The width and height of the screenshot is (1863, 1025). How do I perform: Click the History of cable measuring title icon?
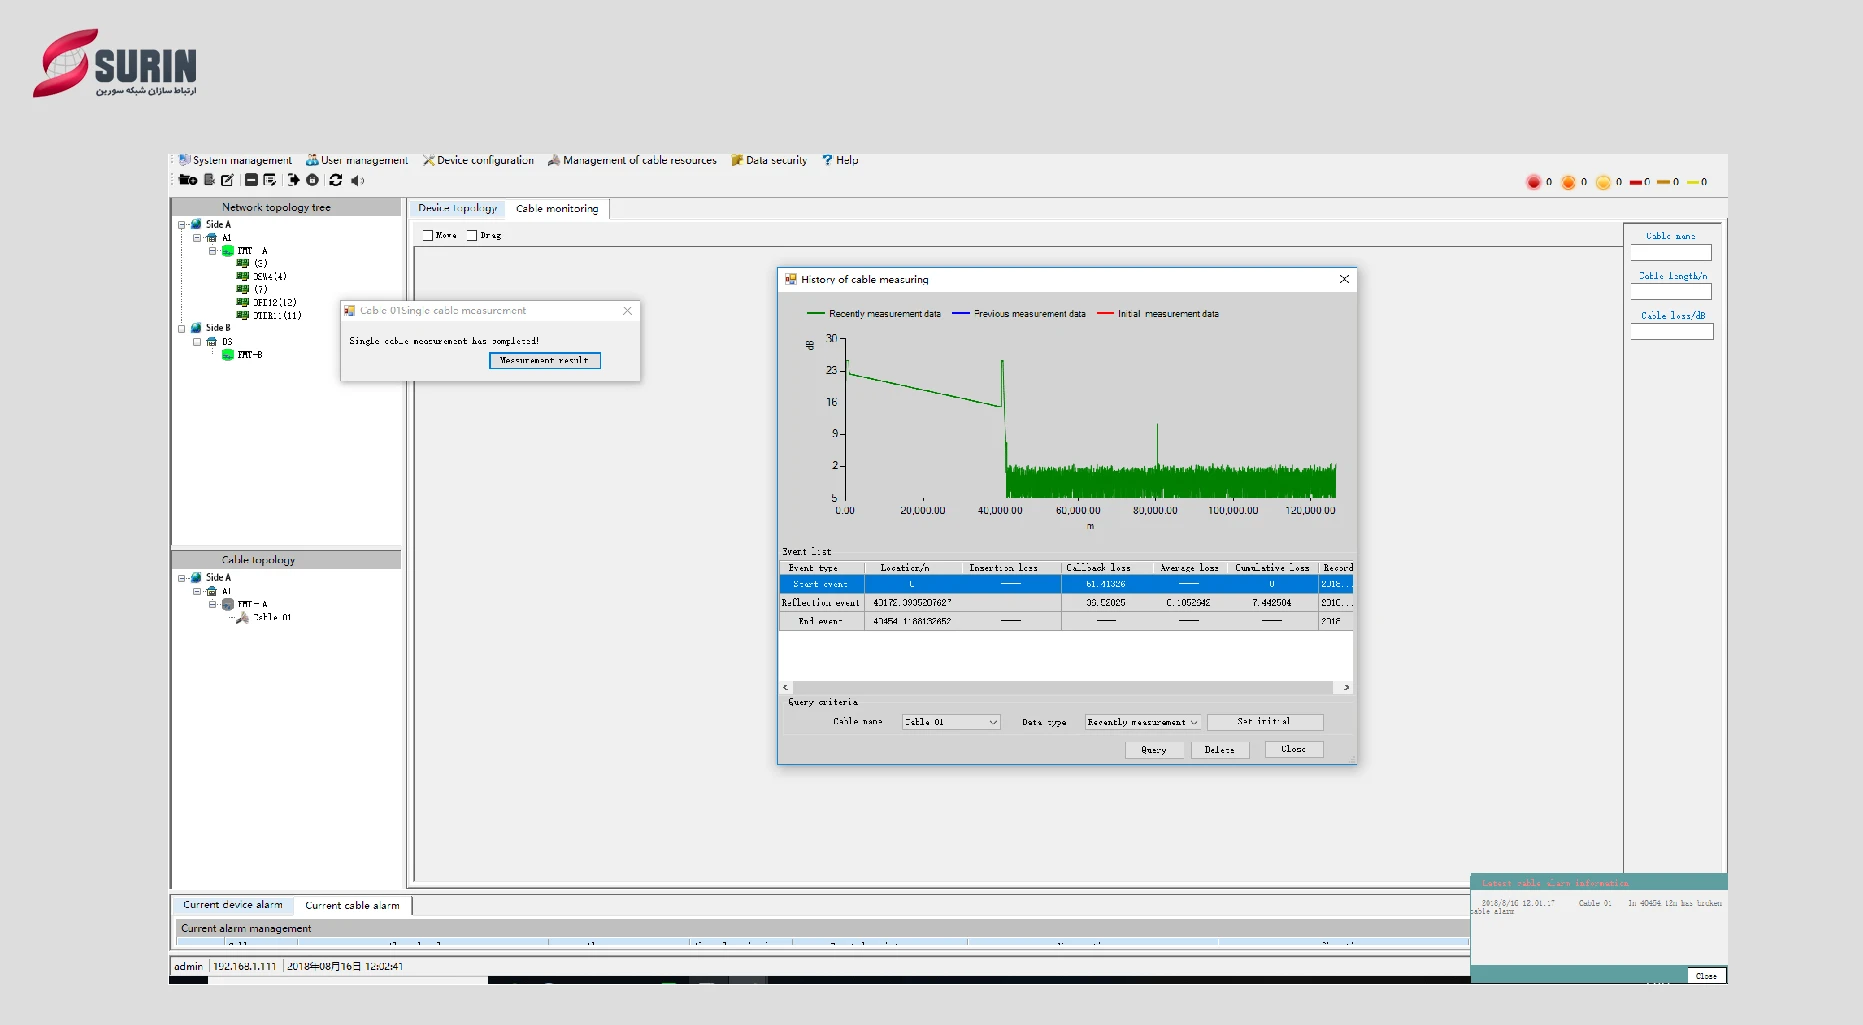[x=791, y=280]
